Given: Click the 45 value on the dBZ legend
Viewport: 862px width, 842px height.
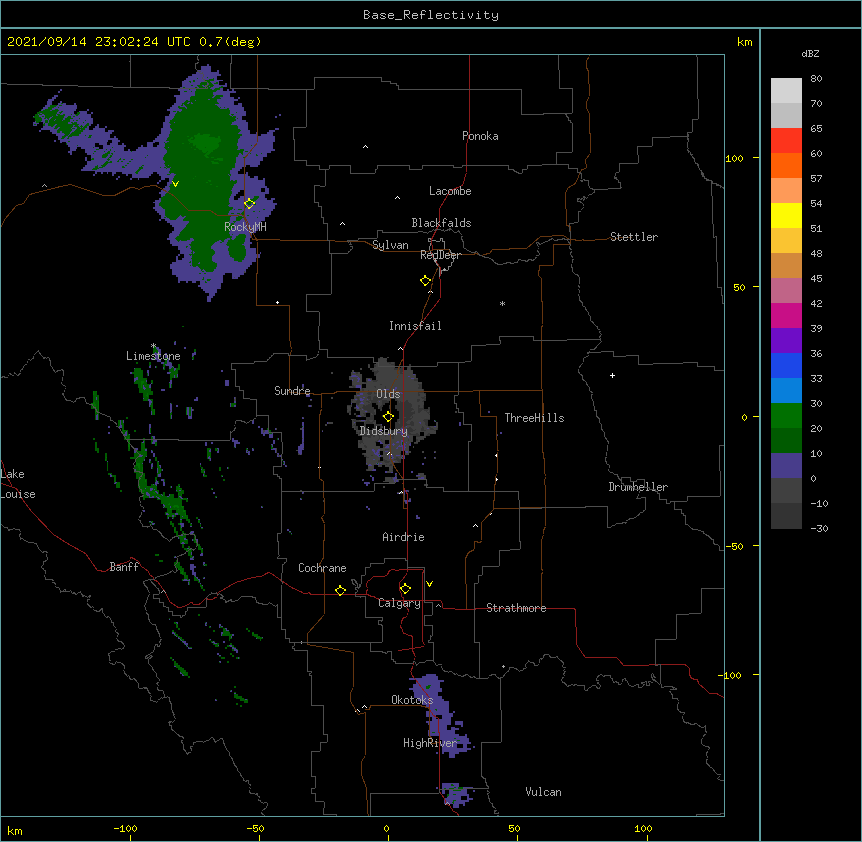Looking at the screenshot, I should (816, 278).
